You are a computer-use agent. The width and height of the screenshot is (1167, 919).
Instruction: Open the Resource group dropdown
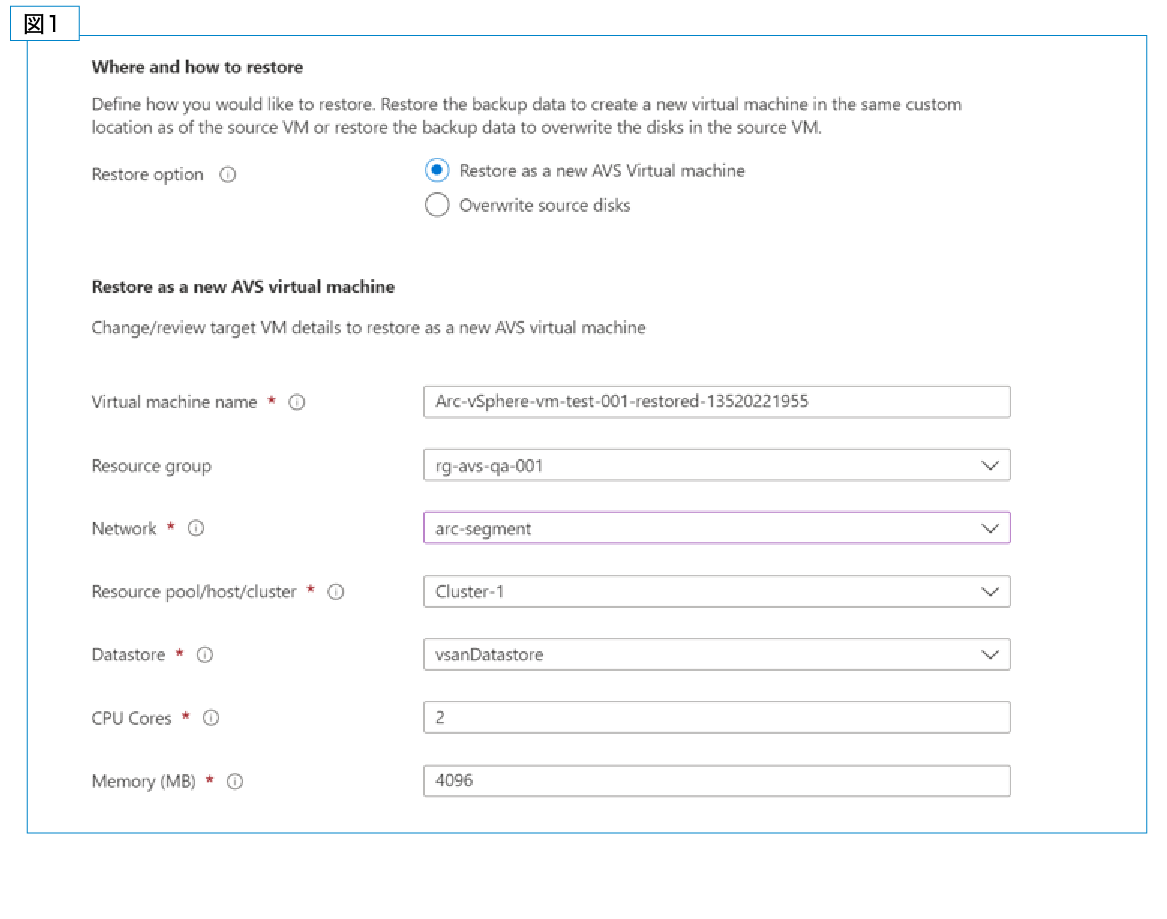click(x=716, y=465)
